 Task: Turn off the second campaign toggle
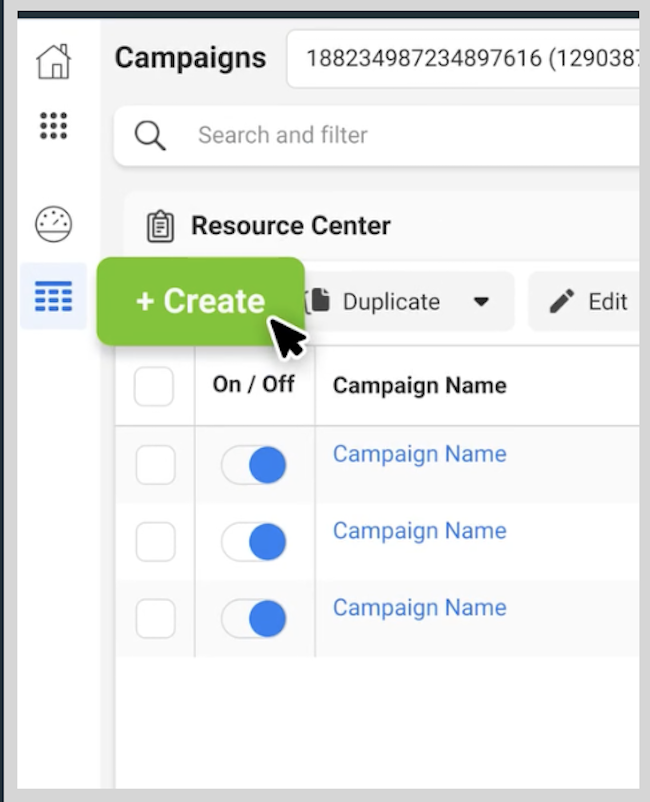pyautogui.click(x=254, y=542)
